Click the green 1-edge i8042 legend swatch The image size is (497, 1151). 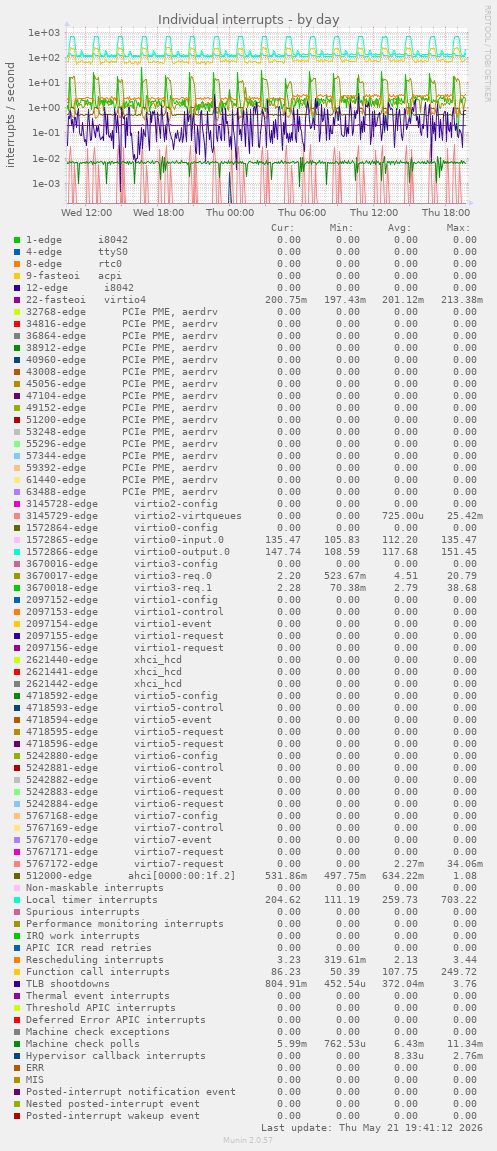point(17,239)
